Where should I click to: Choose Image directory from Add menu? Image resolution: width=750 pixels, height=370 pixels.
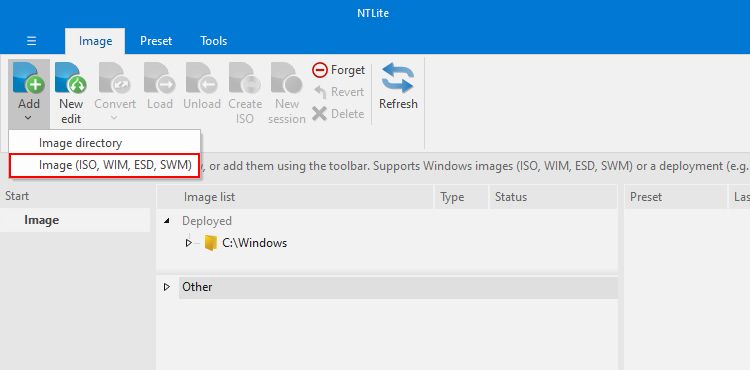tap(105, 143)
